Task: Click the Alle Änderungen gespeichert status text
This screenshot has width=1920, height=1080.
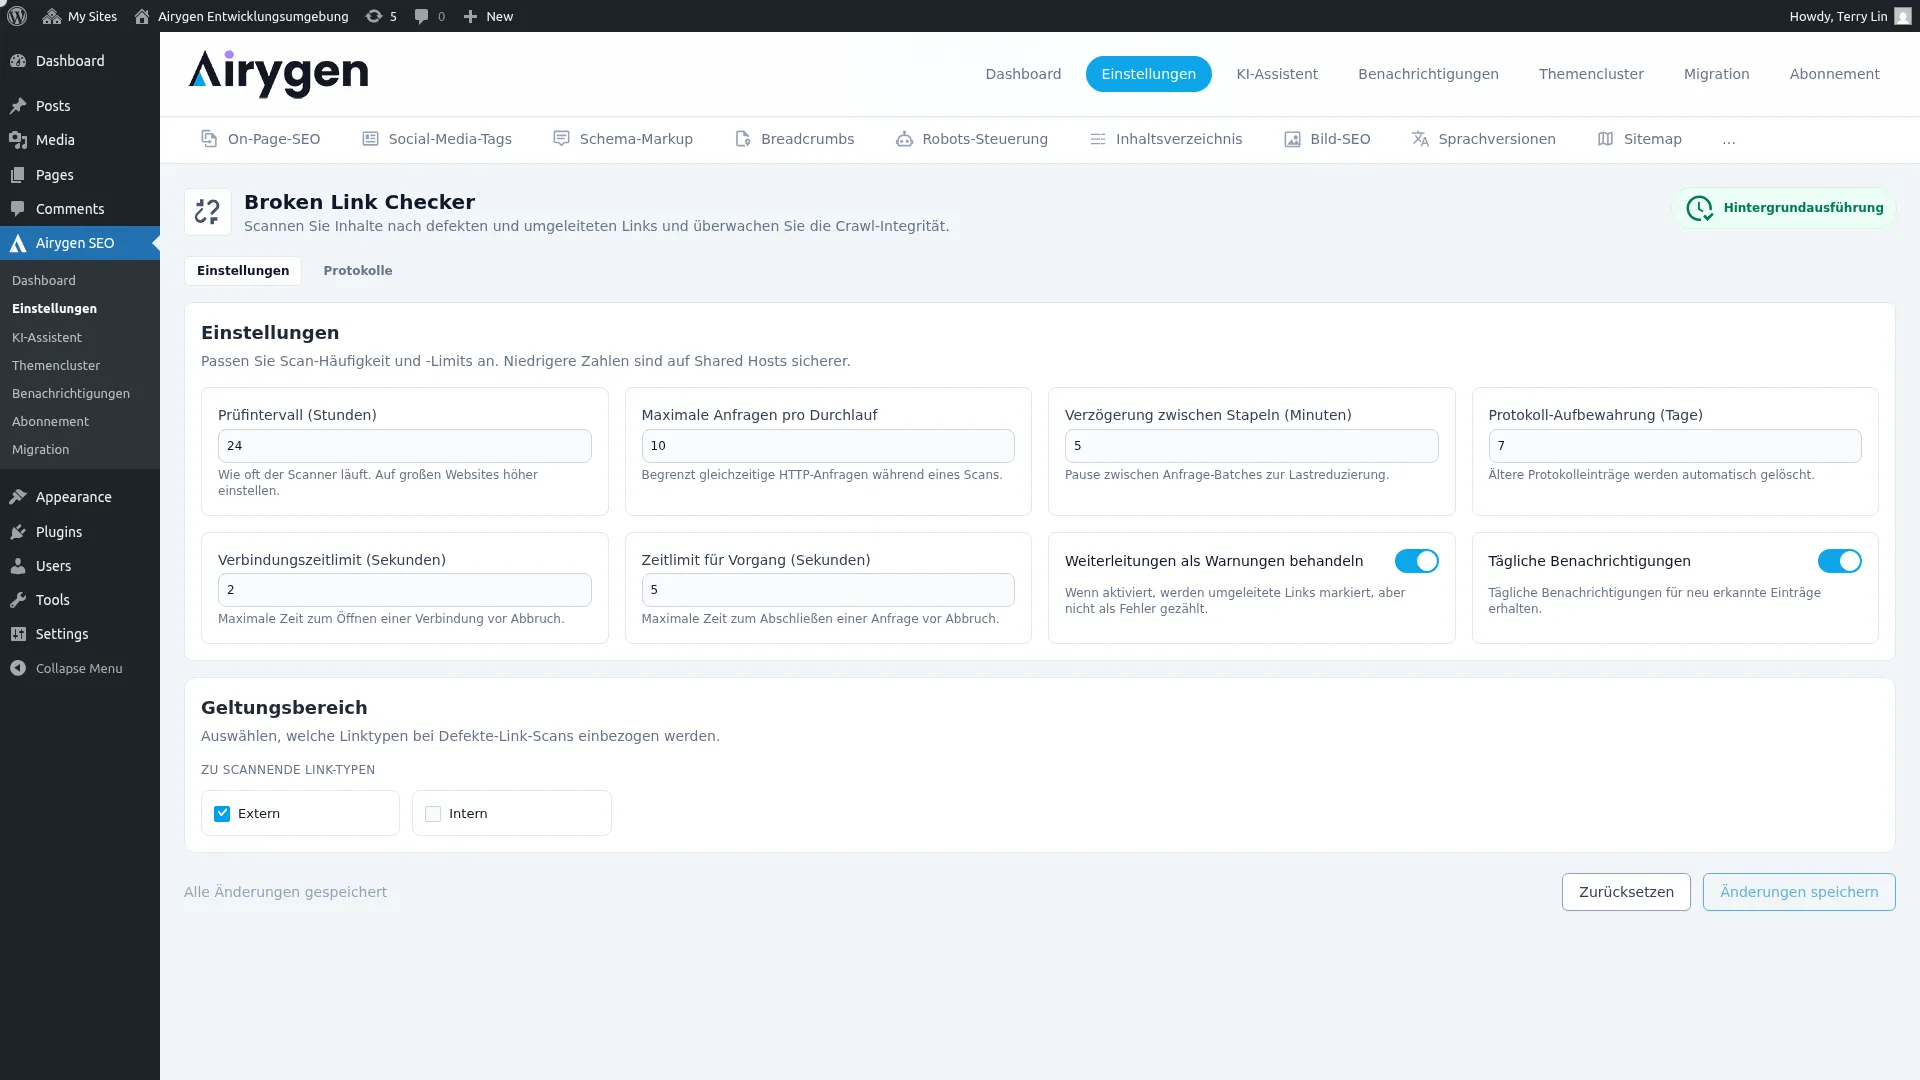Action: [285, 892]
